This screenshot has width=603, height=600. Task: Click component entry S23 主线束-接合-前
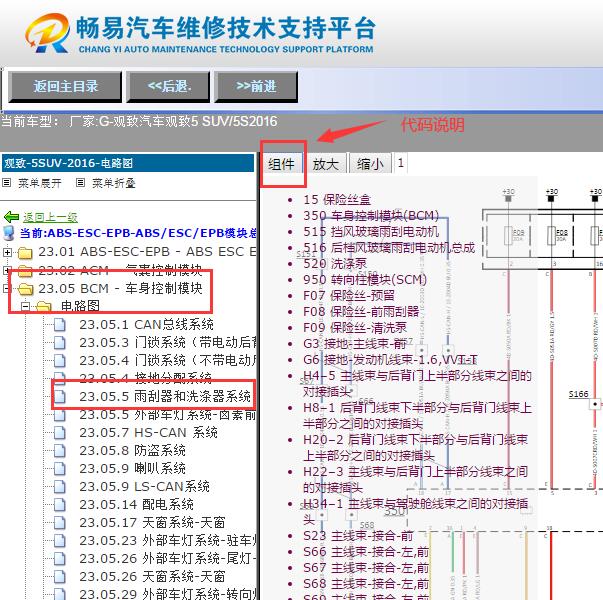tap(358, 536)
